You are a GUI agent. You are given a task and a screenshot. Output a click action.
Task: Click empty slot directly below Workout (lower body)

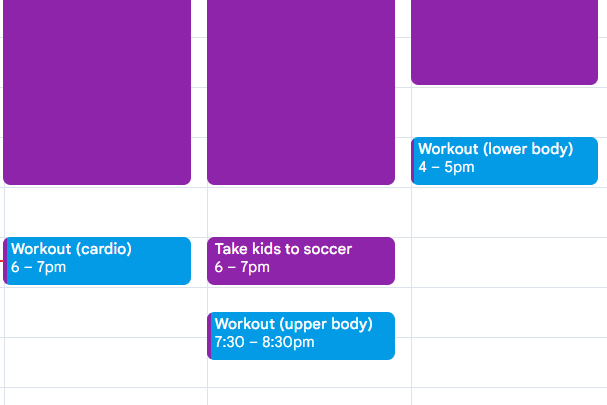pyautogui.click(x=504, y=211)
